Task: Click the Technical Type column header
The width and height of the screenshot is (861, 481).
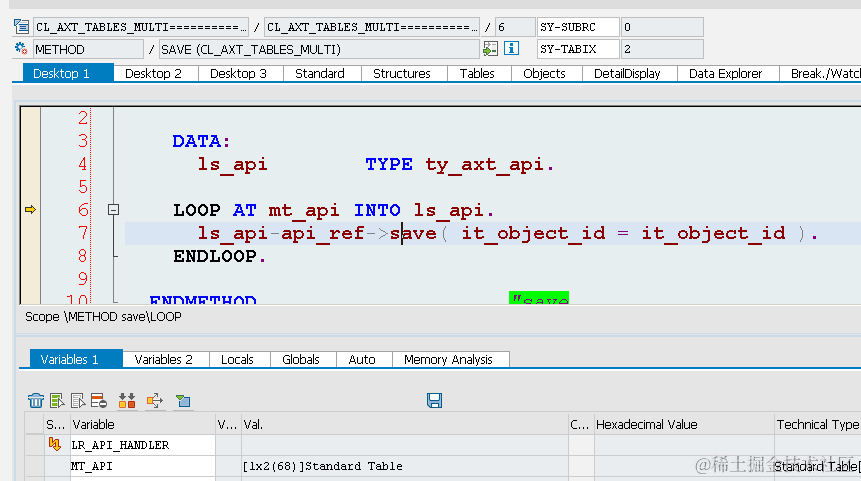Action: point(818,424)
